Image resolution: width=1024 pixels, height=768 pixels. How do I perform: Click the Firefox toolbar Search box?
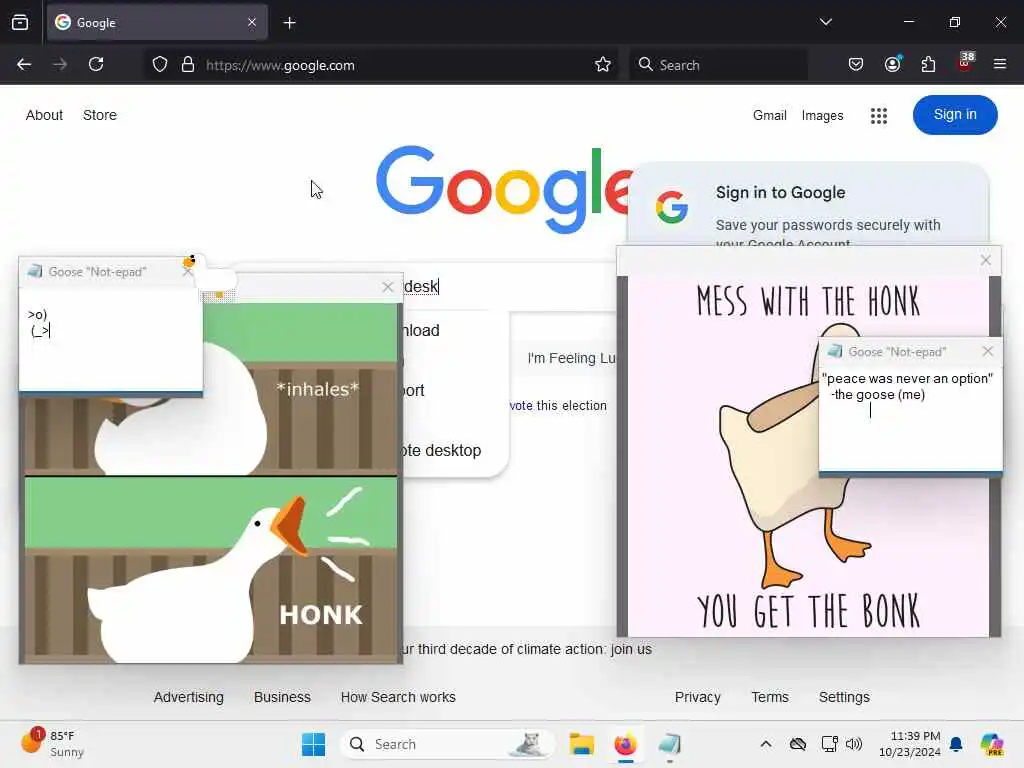[x=718, y=65]
